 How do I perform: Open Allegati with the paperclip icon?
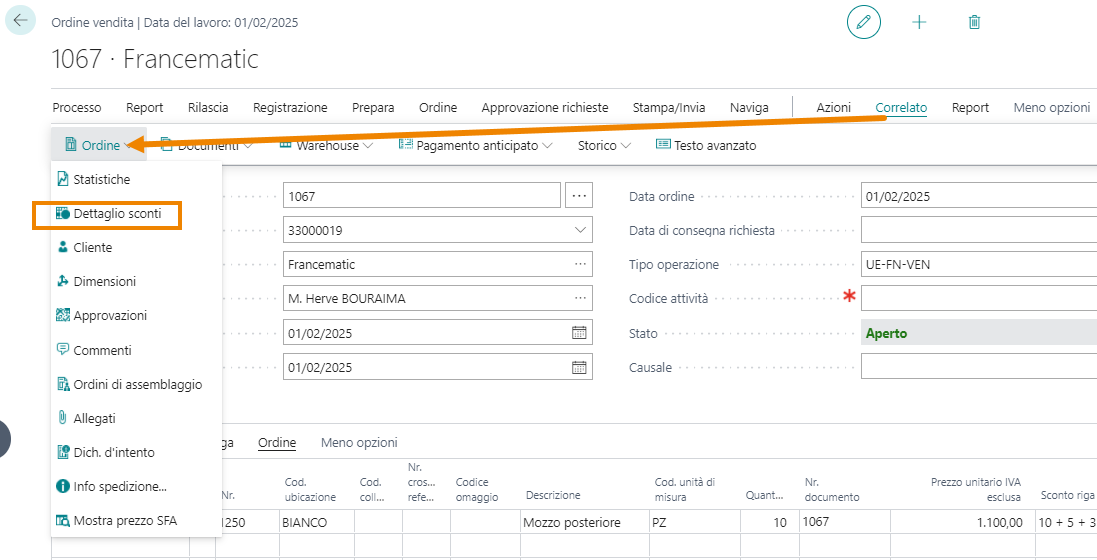pyautogui.click(x=94, y=418)
